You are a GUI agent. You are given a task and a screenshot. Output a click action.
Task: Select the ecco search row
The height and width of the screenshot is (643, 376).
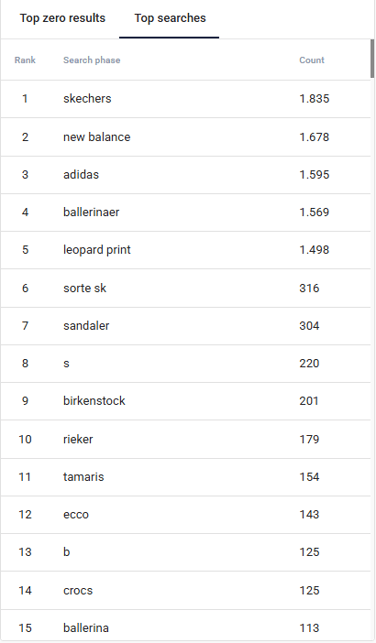point(185,515)
